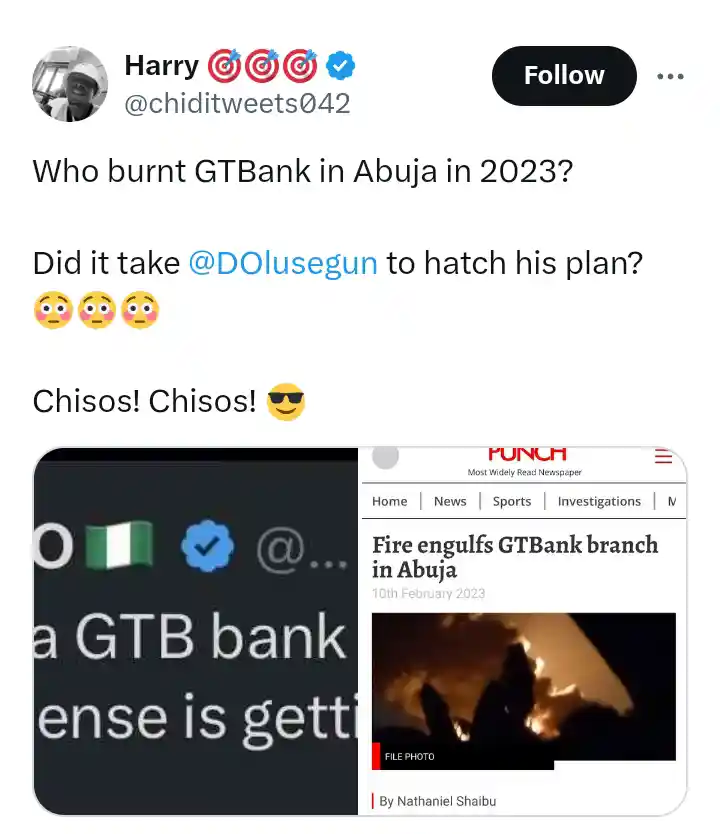Click Harry's profile picture
This screenshot has height=834, width=720.
pyautogui.click(x=70, y=84)
